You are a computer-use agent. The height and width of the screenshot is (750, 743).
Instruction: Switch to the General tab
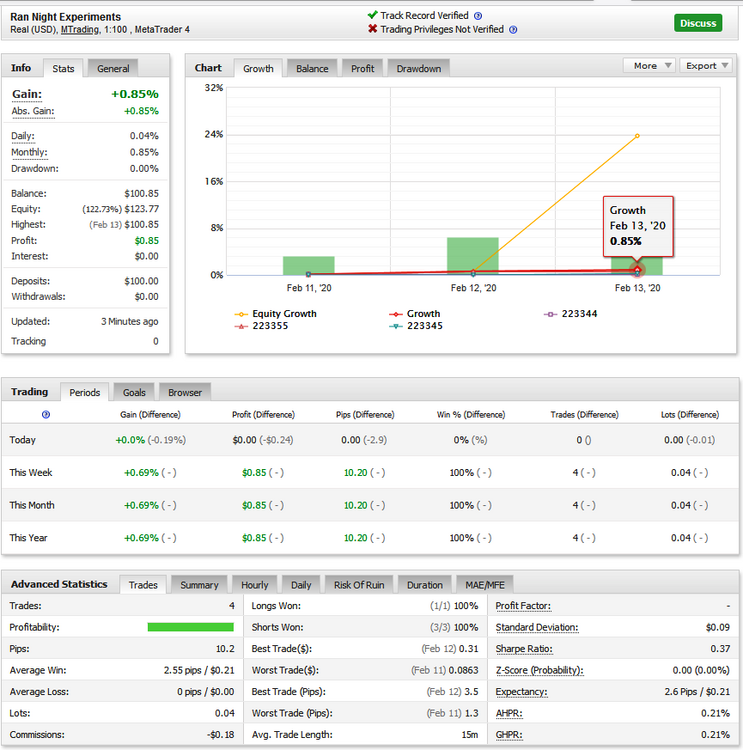point(113,68)
